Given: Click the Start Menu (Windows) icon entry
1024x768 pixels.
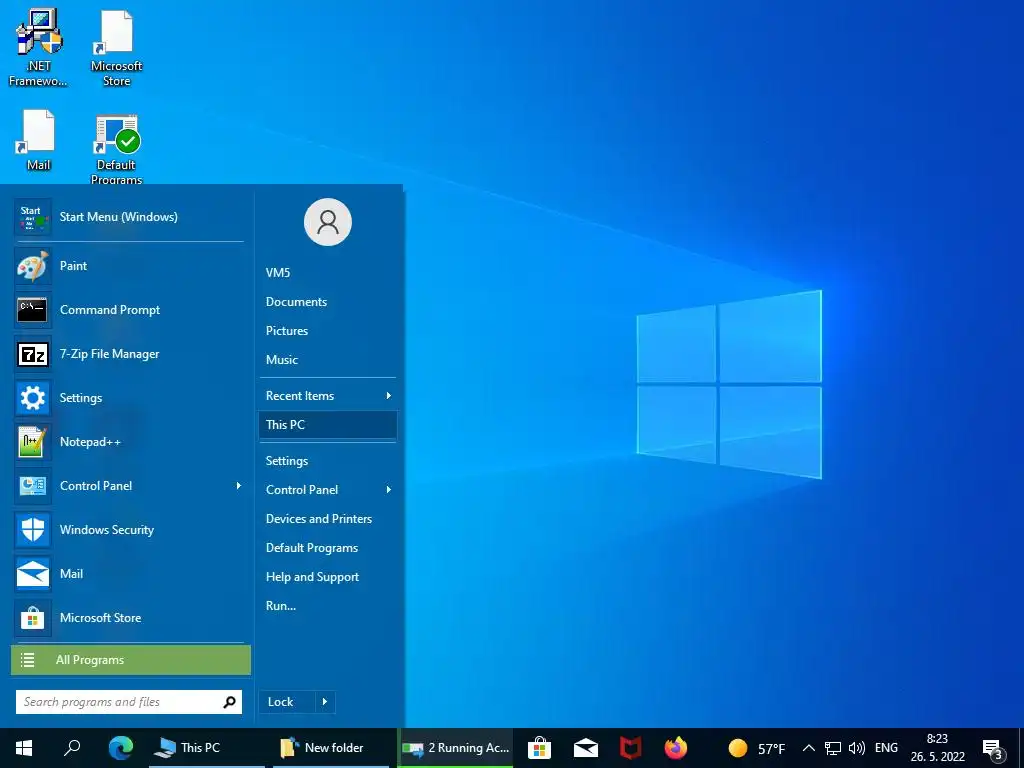Looking at the screenshot, I should coord(33,217).
